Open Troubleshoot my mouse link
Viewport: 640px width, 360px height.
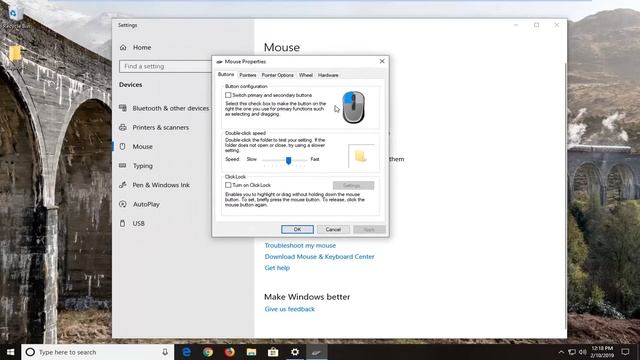click(300, 245)
